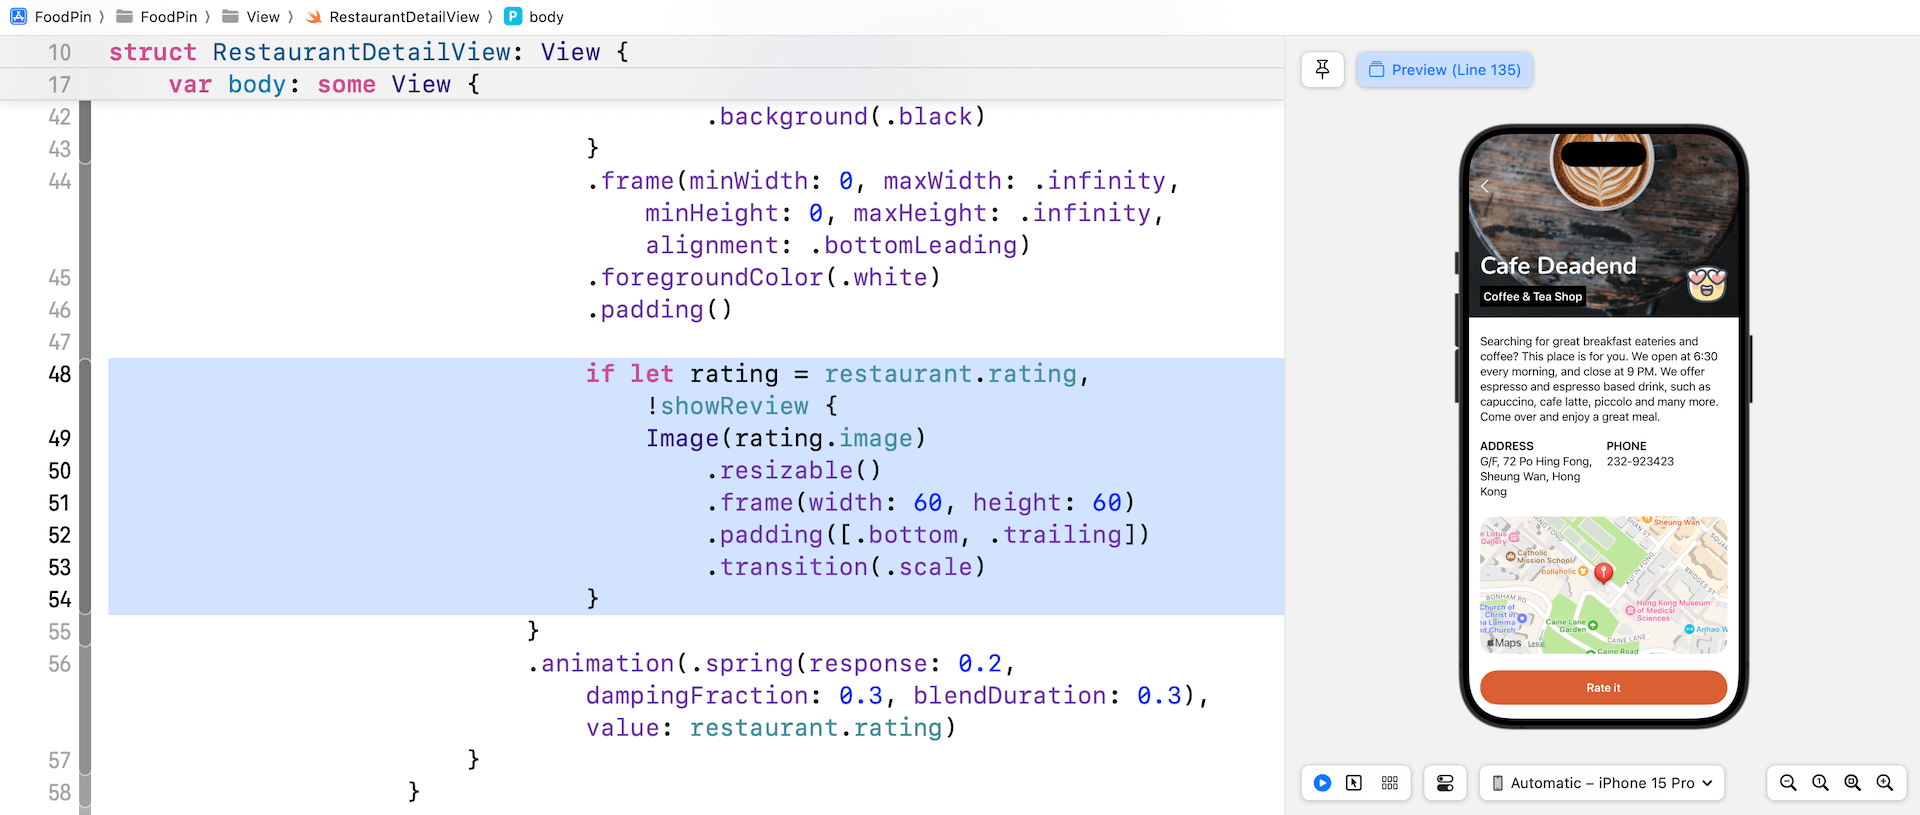Zoom out the preview canvas
This screenshot has height=815, width=1920.
click(x=1788, y=783)
